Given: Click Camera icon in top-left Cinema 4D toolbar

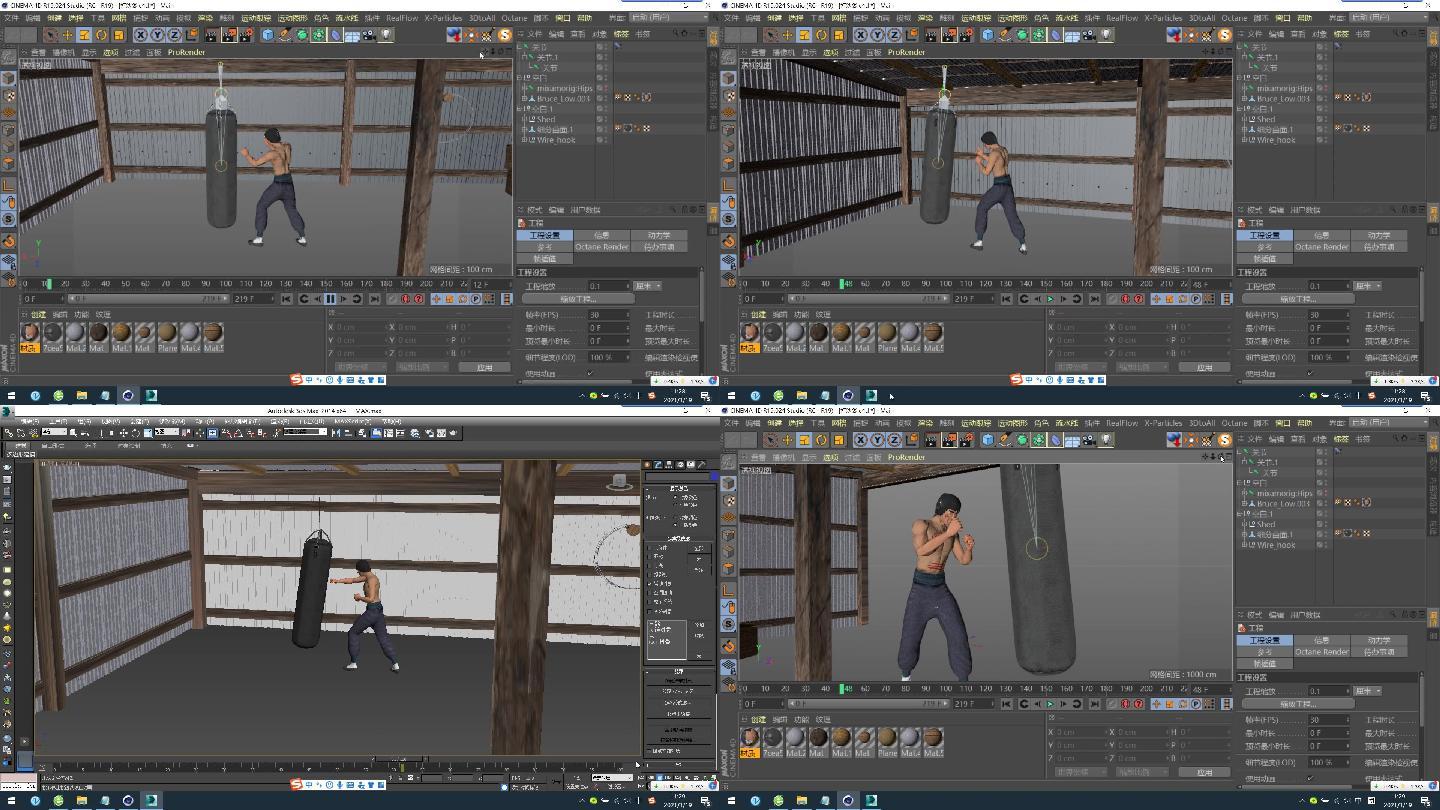Looking at the screenshot, I should [x=368, y=35].
